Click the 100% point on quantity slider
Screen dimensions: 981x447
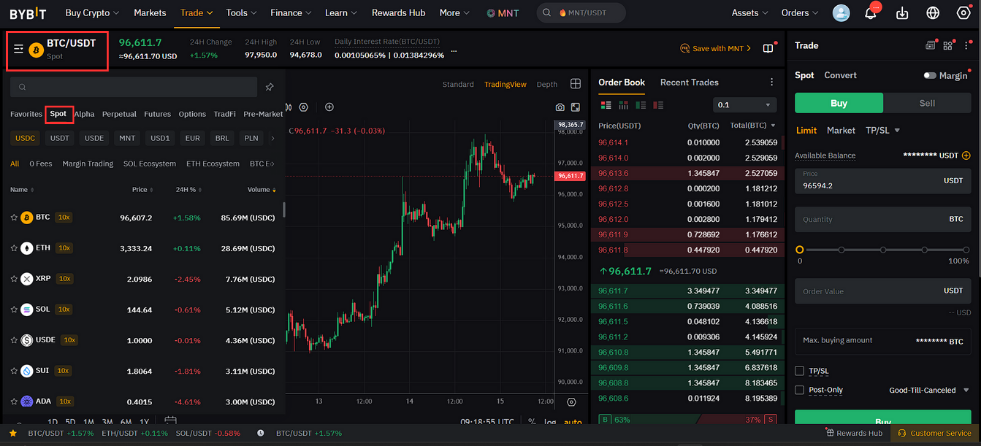click(x=966, y=249)
